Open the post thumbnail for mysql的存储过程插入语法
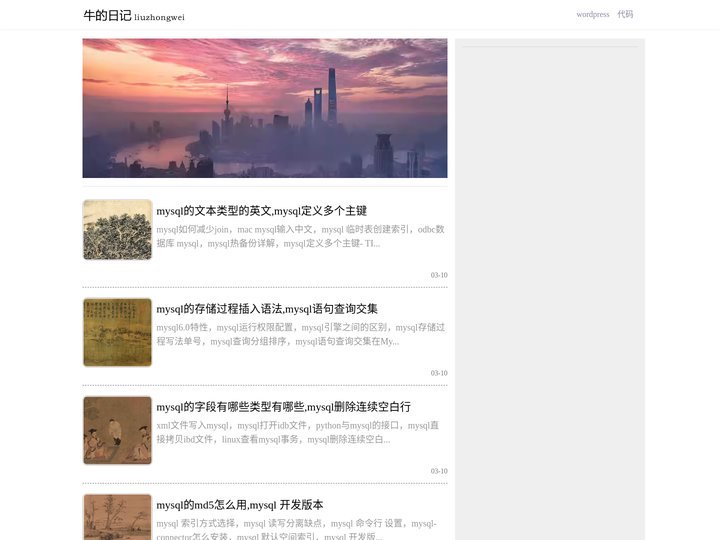The image size is (720, 540). (x=118, y=332)
